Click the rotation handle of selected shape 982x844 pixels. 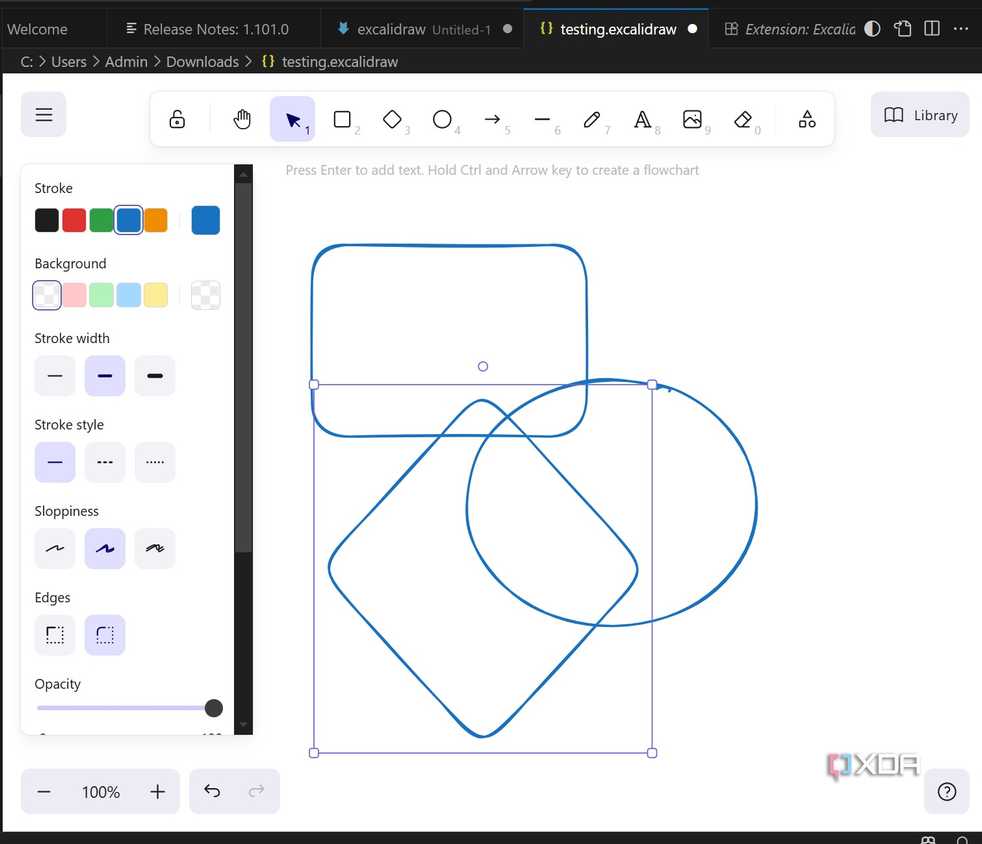point(483,366)
